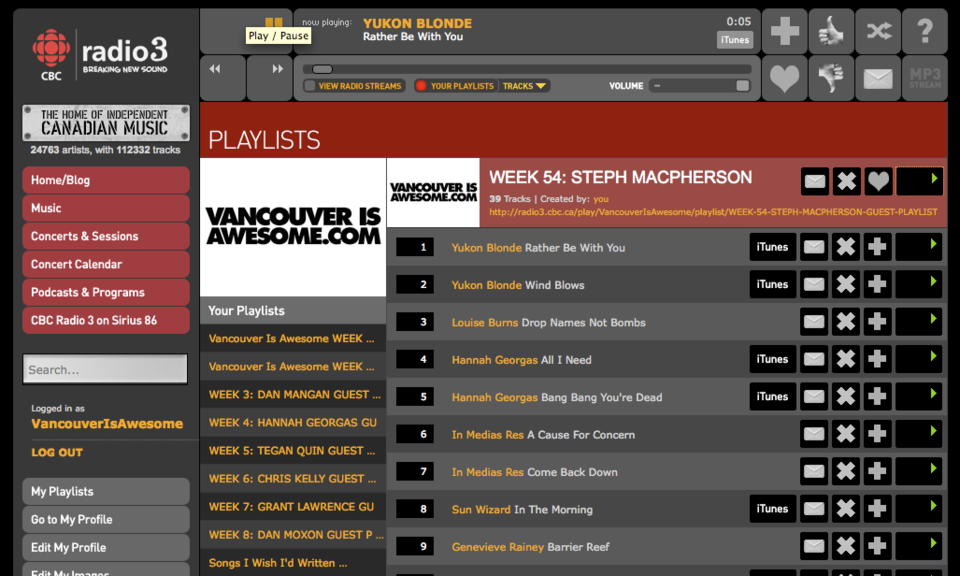Open playlist WEEK 3: DAN MANGAN GUEST
960x576 pixels.
coord(293,395)
